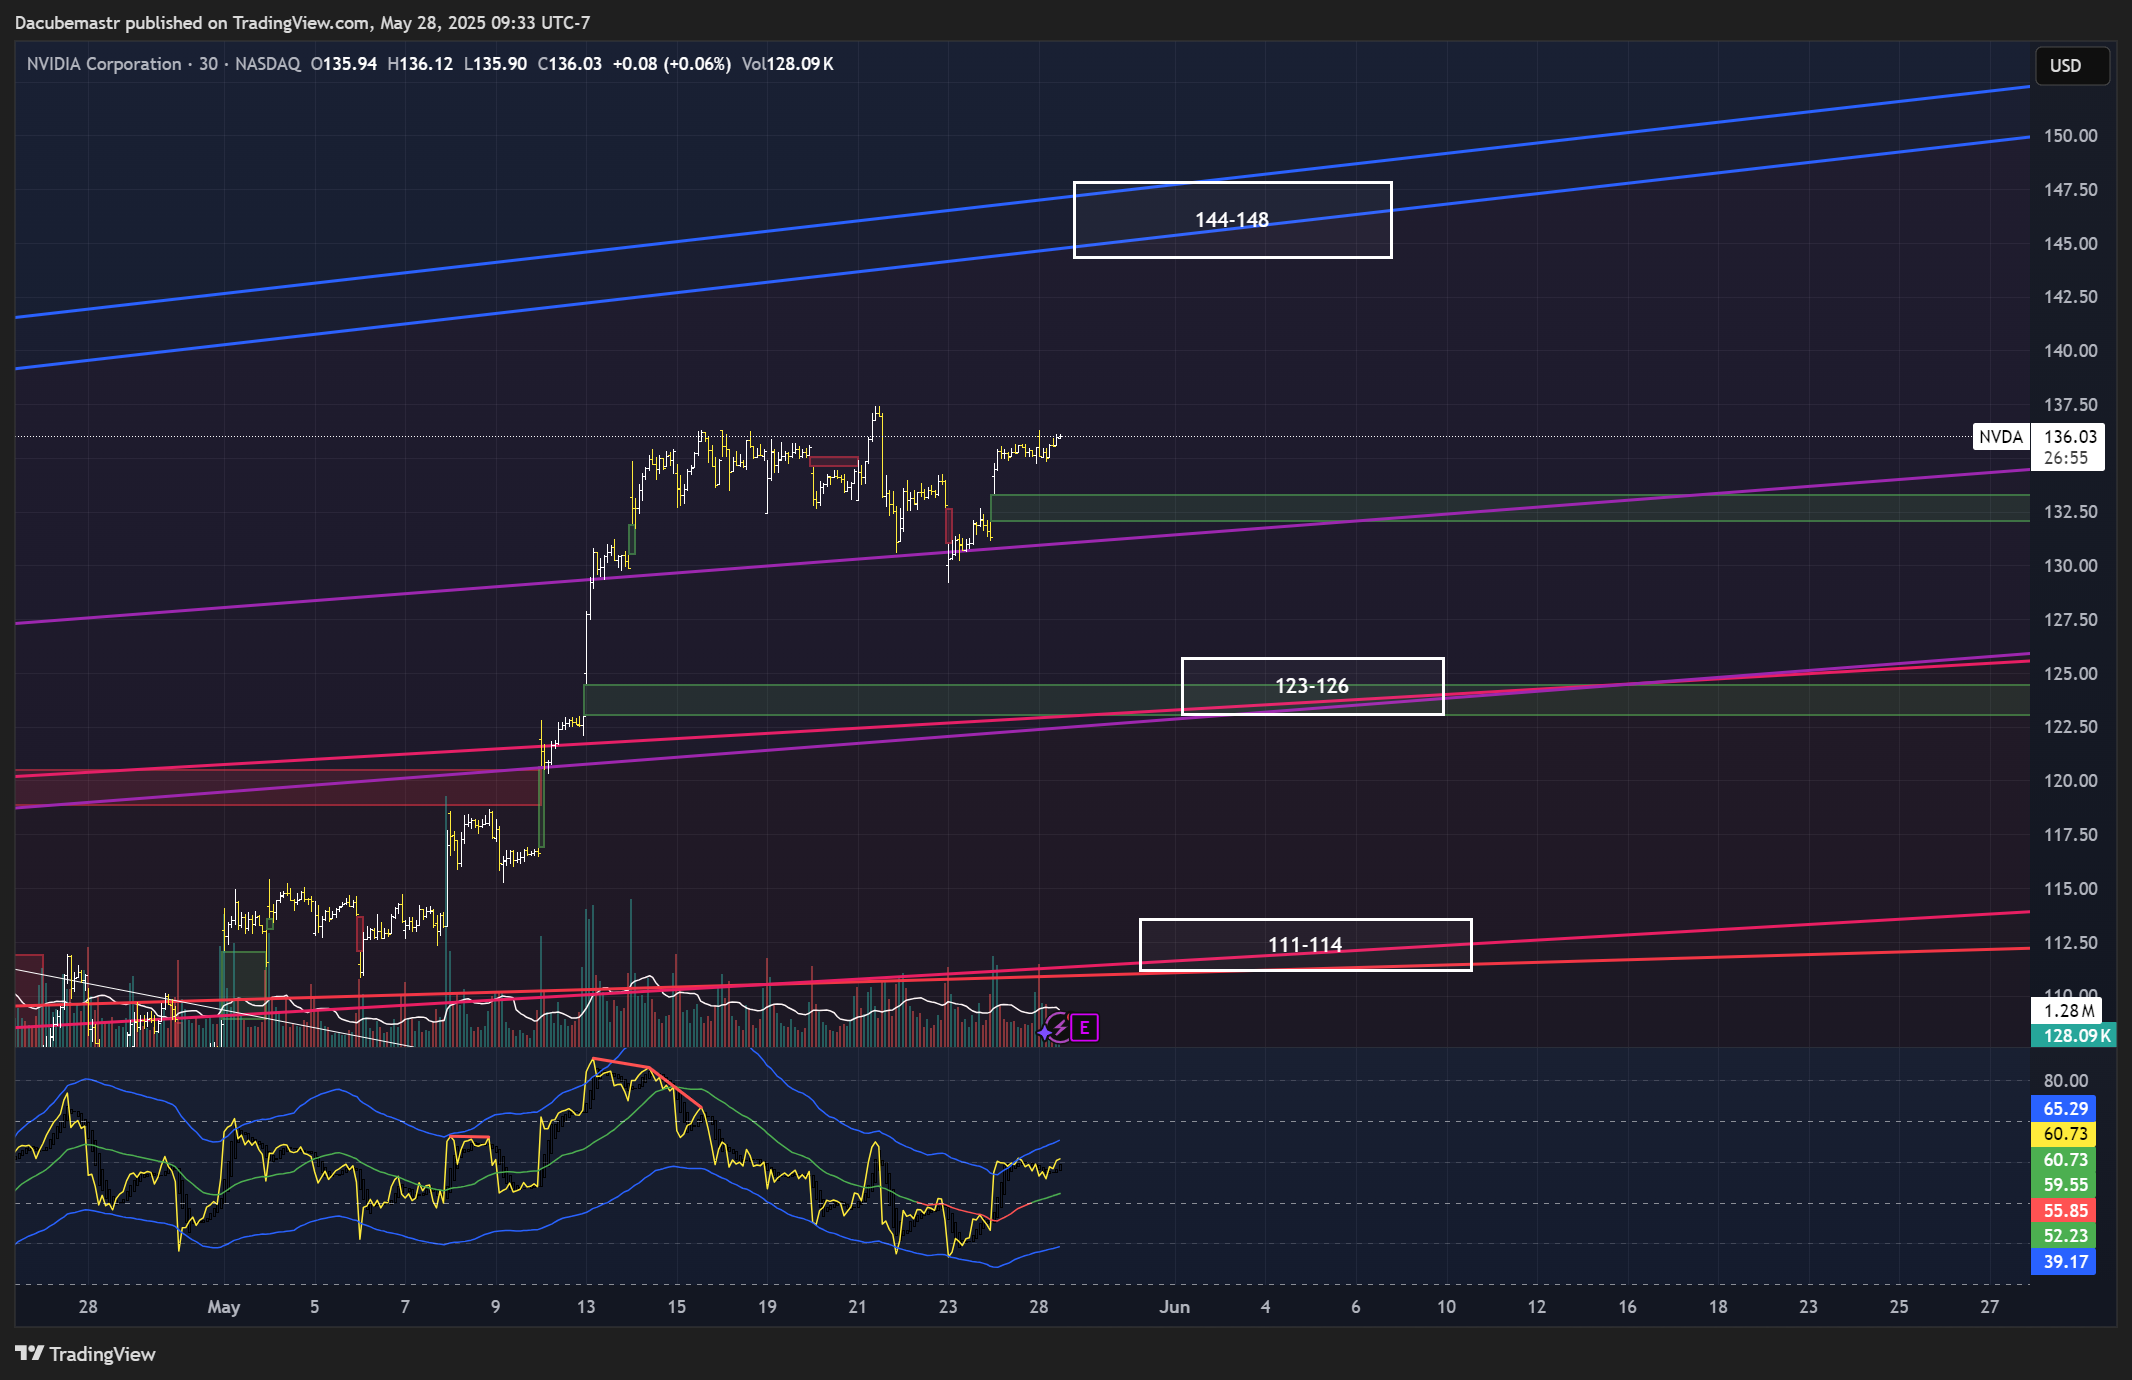The height and width of the screenshot is (1380, 2132).
Task: Click the 132.50 price axis label
Action: 2070,512
